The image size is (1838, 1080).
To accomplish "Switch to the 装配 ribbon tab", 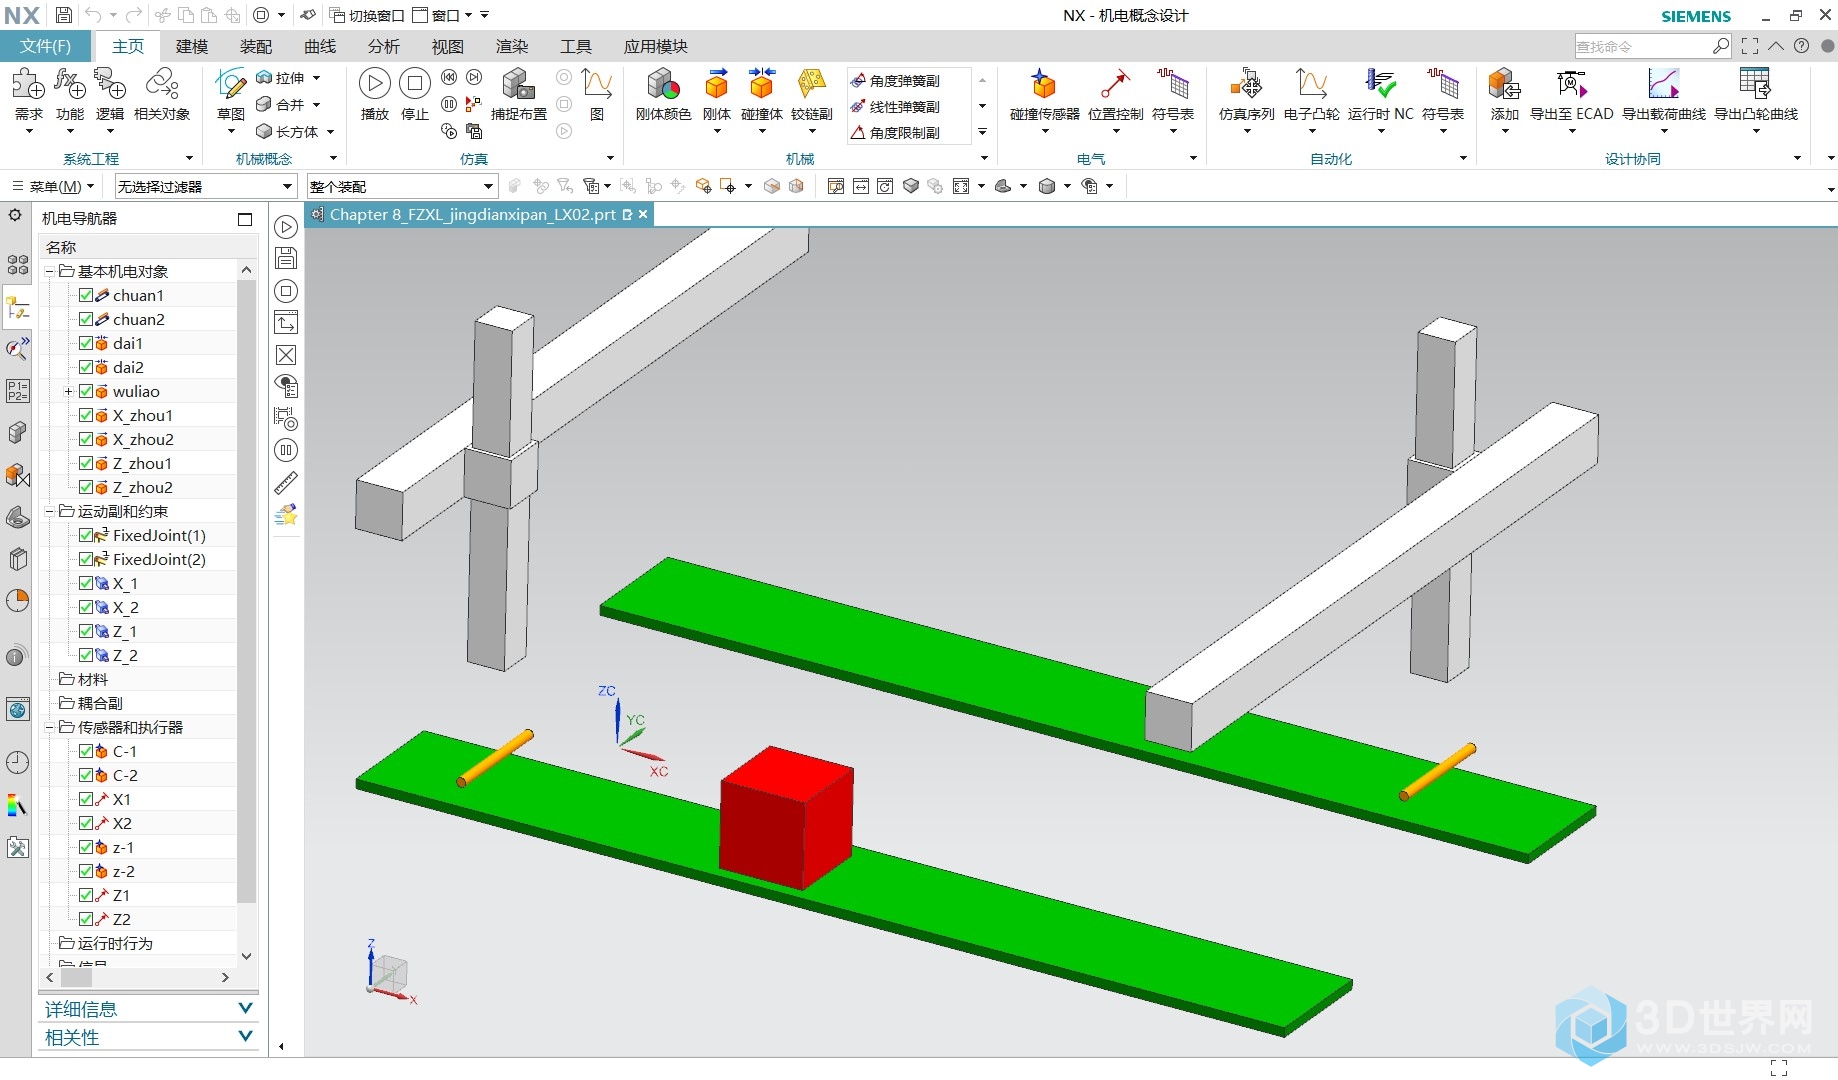I will pyautogui.click(x=255, y=46).
